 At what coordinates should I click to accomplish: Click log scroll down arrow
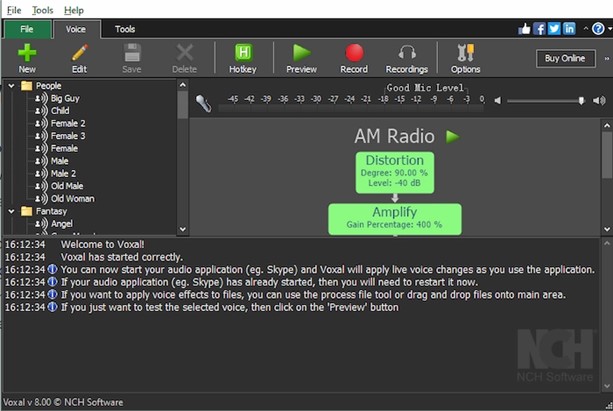click(x=607, y=386)
